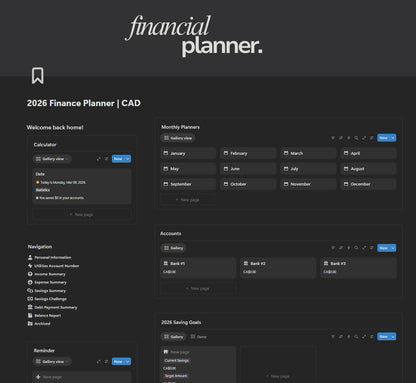Click New button in 2026 Saving Goals

click(x=383, y=337)
